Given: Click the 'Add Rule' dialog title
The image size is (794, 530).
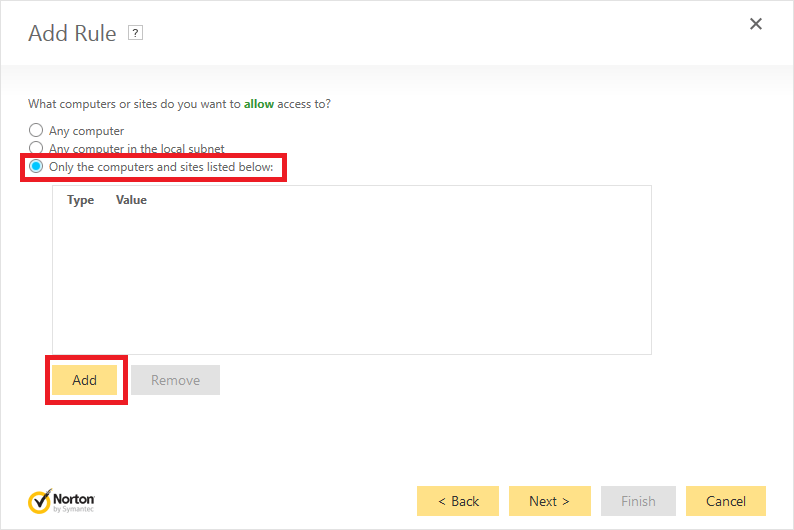Looking at the screenshot, I should (72, 33).
